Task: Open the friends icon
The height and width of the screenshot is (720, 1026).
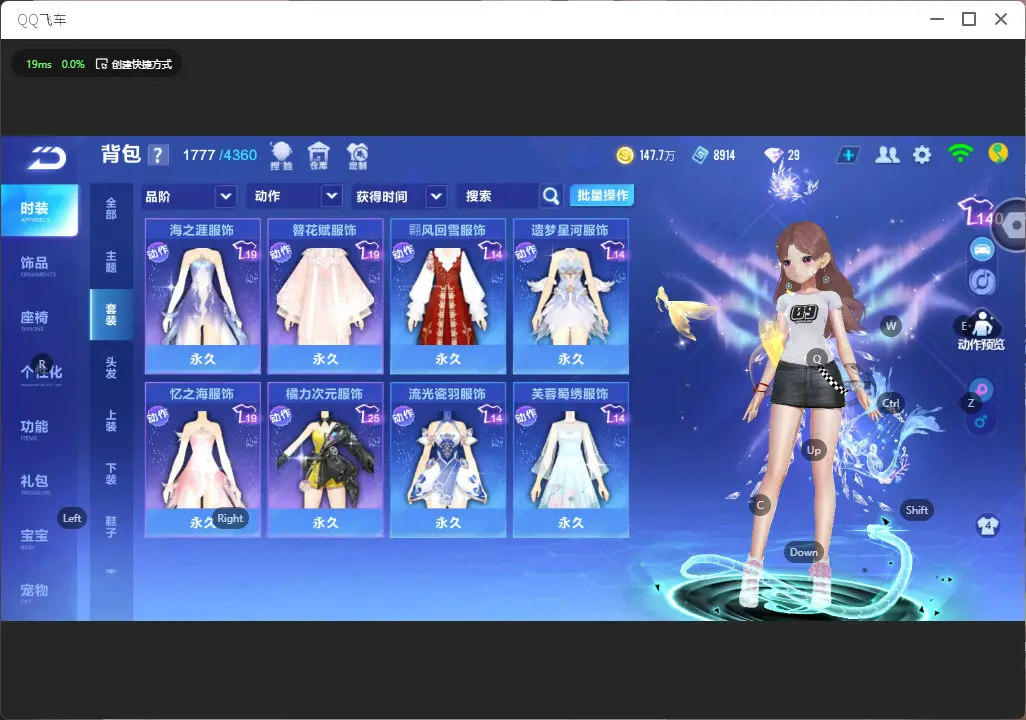Action: pyautogui.click(x=887, y=155)
